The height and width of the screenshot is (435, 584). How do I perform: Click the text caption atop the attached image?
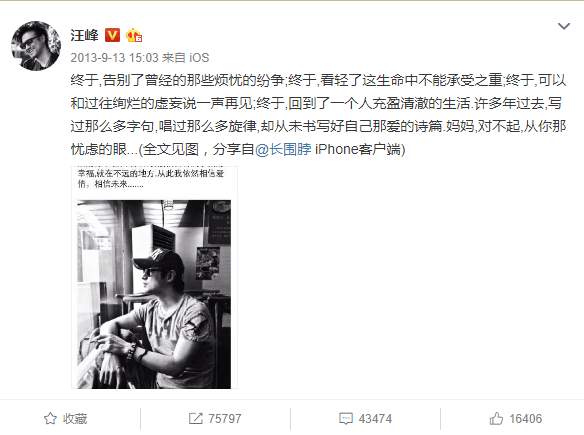click(151, 178)
